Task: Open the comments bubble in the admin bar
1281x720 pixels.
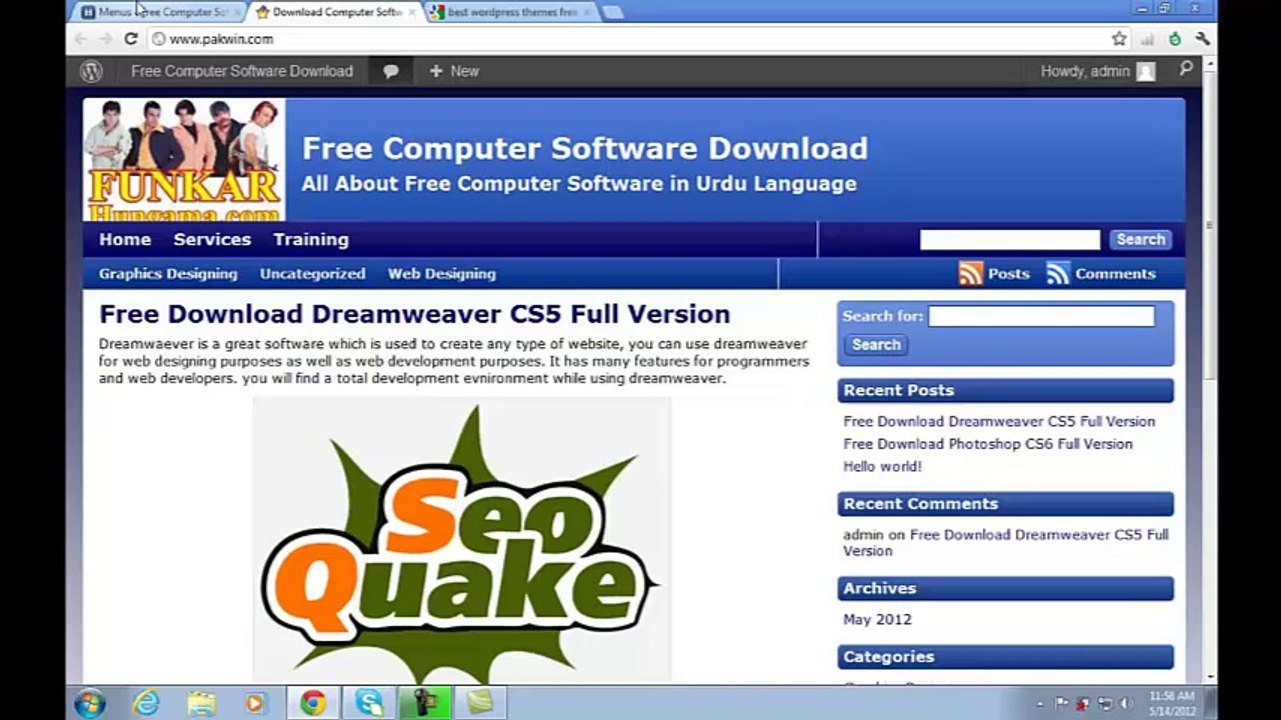Action: tap(391, 71)
